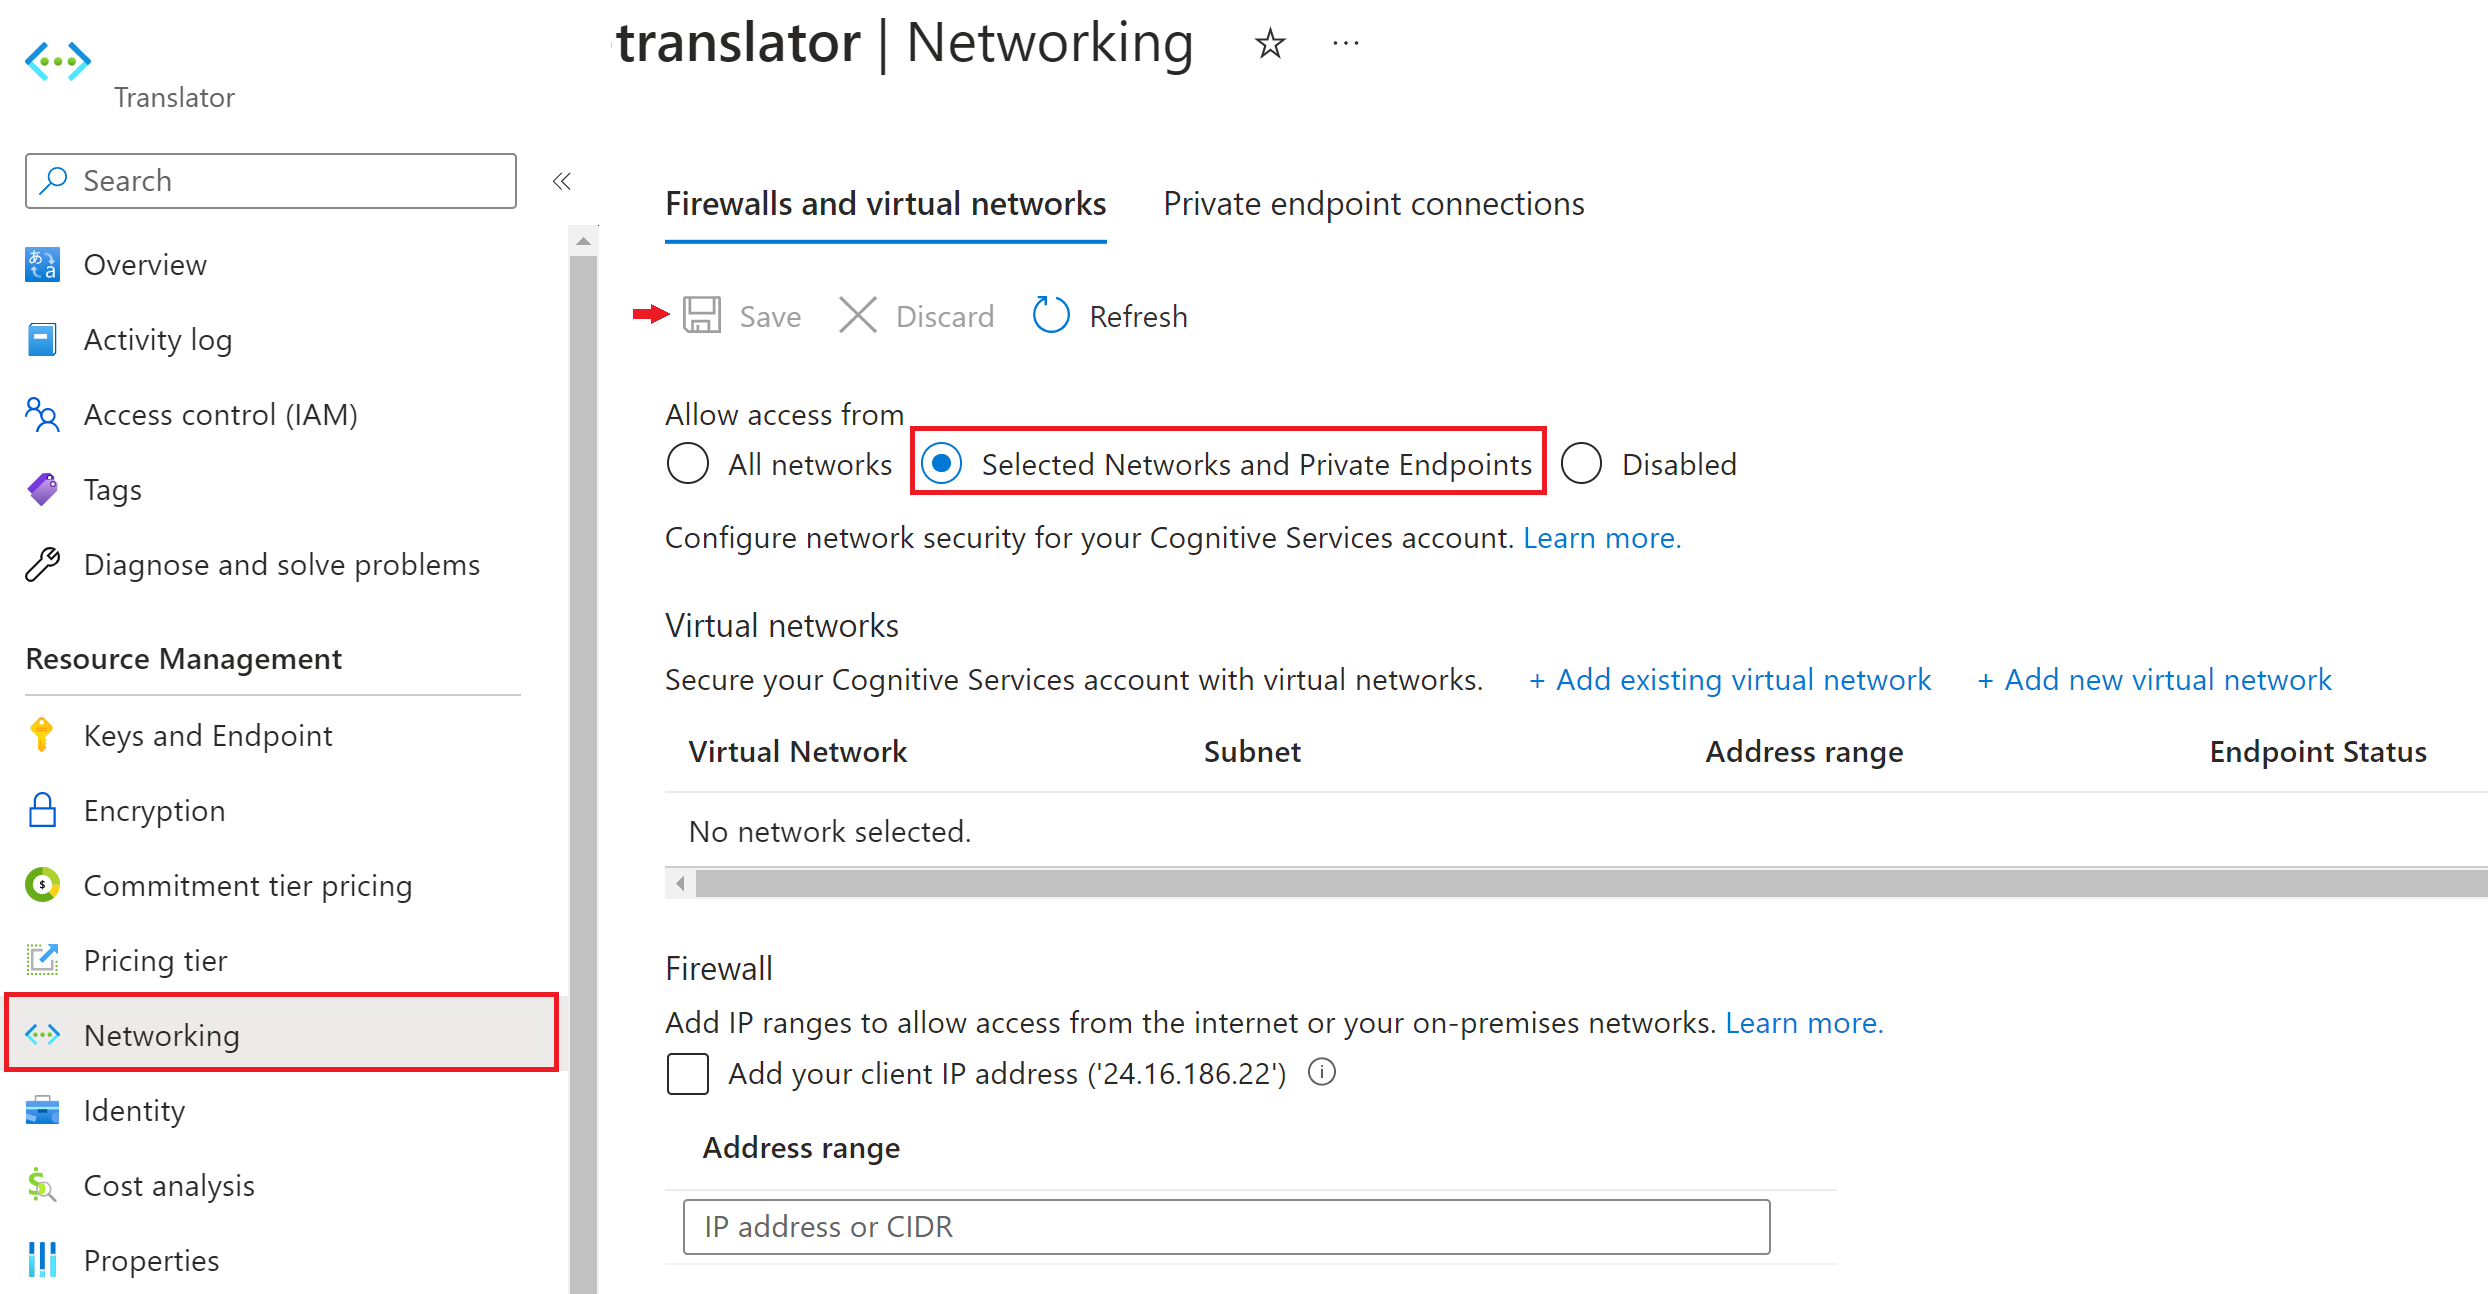Click the Refresh button to reload settings
The image size is (2488, 1294).
tap(1111, 316)
